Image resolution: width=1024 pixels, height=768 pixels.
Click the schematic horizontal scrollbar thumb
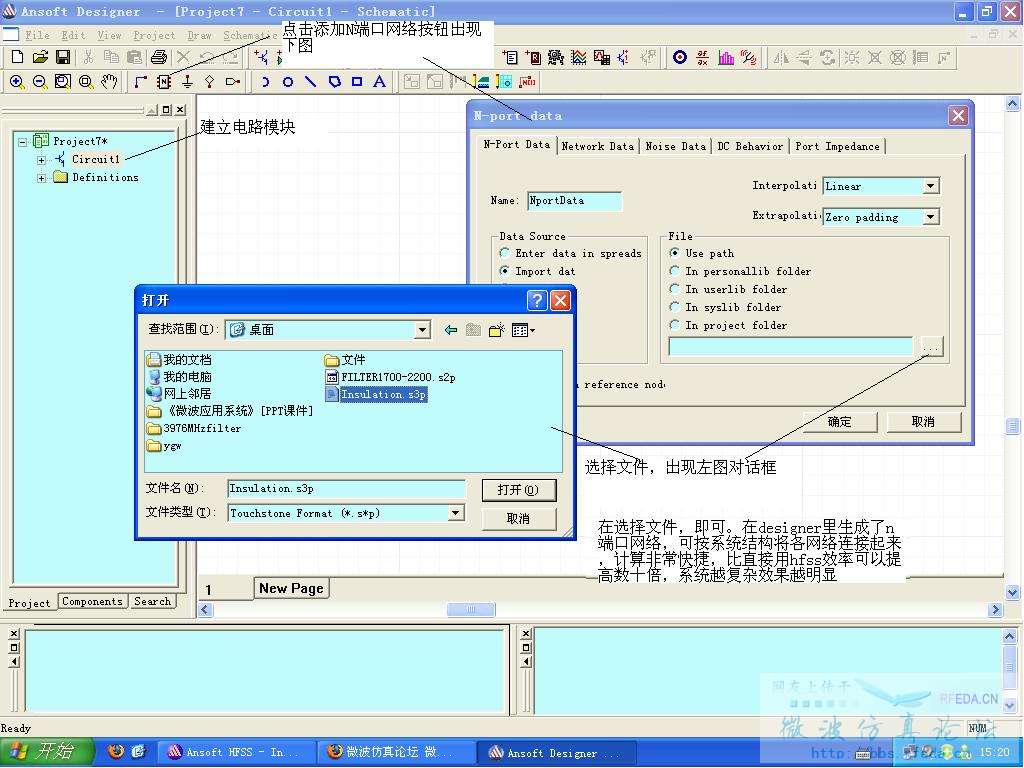coord(471,609)
